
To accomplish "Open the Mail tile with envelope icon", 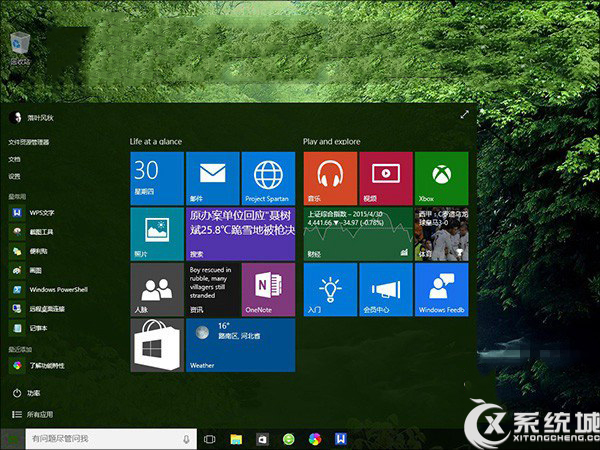I will pos(213,178).
